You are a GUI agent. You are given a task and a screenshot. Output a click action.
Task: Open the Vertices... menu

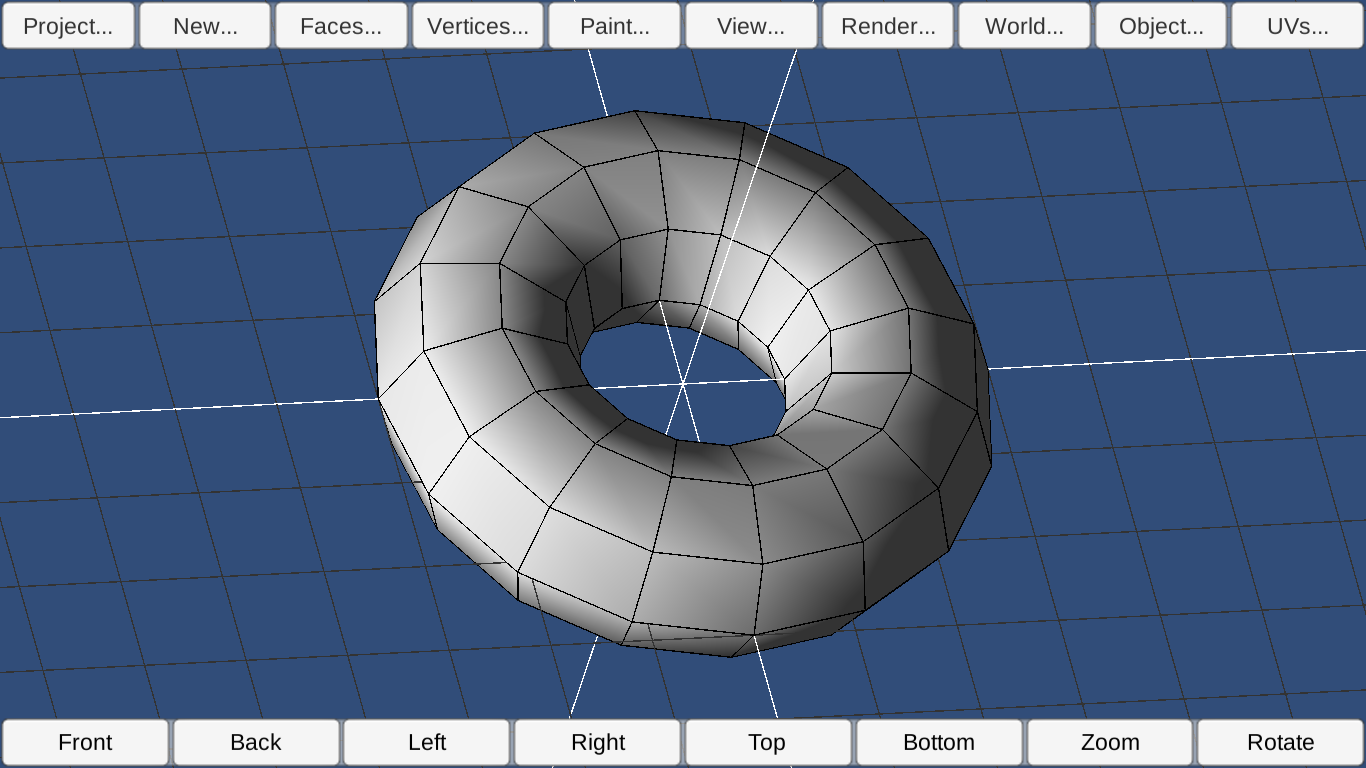[x=478, y=26]
